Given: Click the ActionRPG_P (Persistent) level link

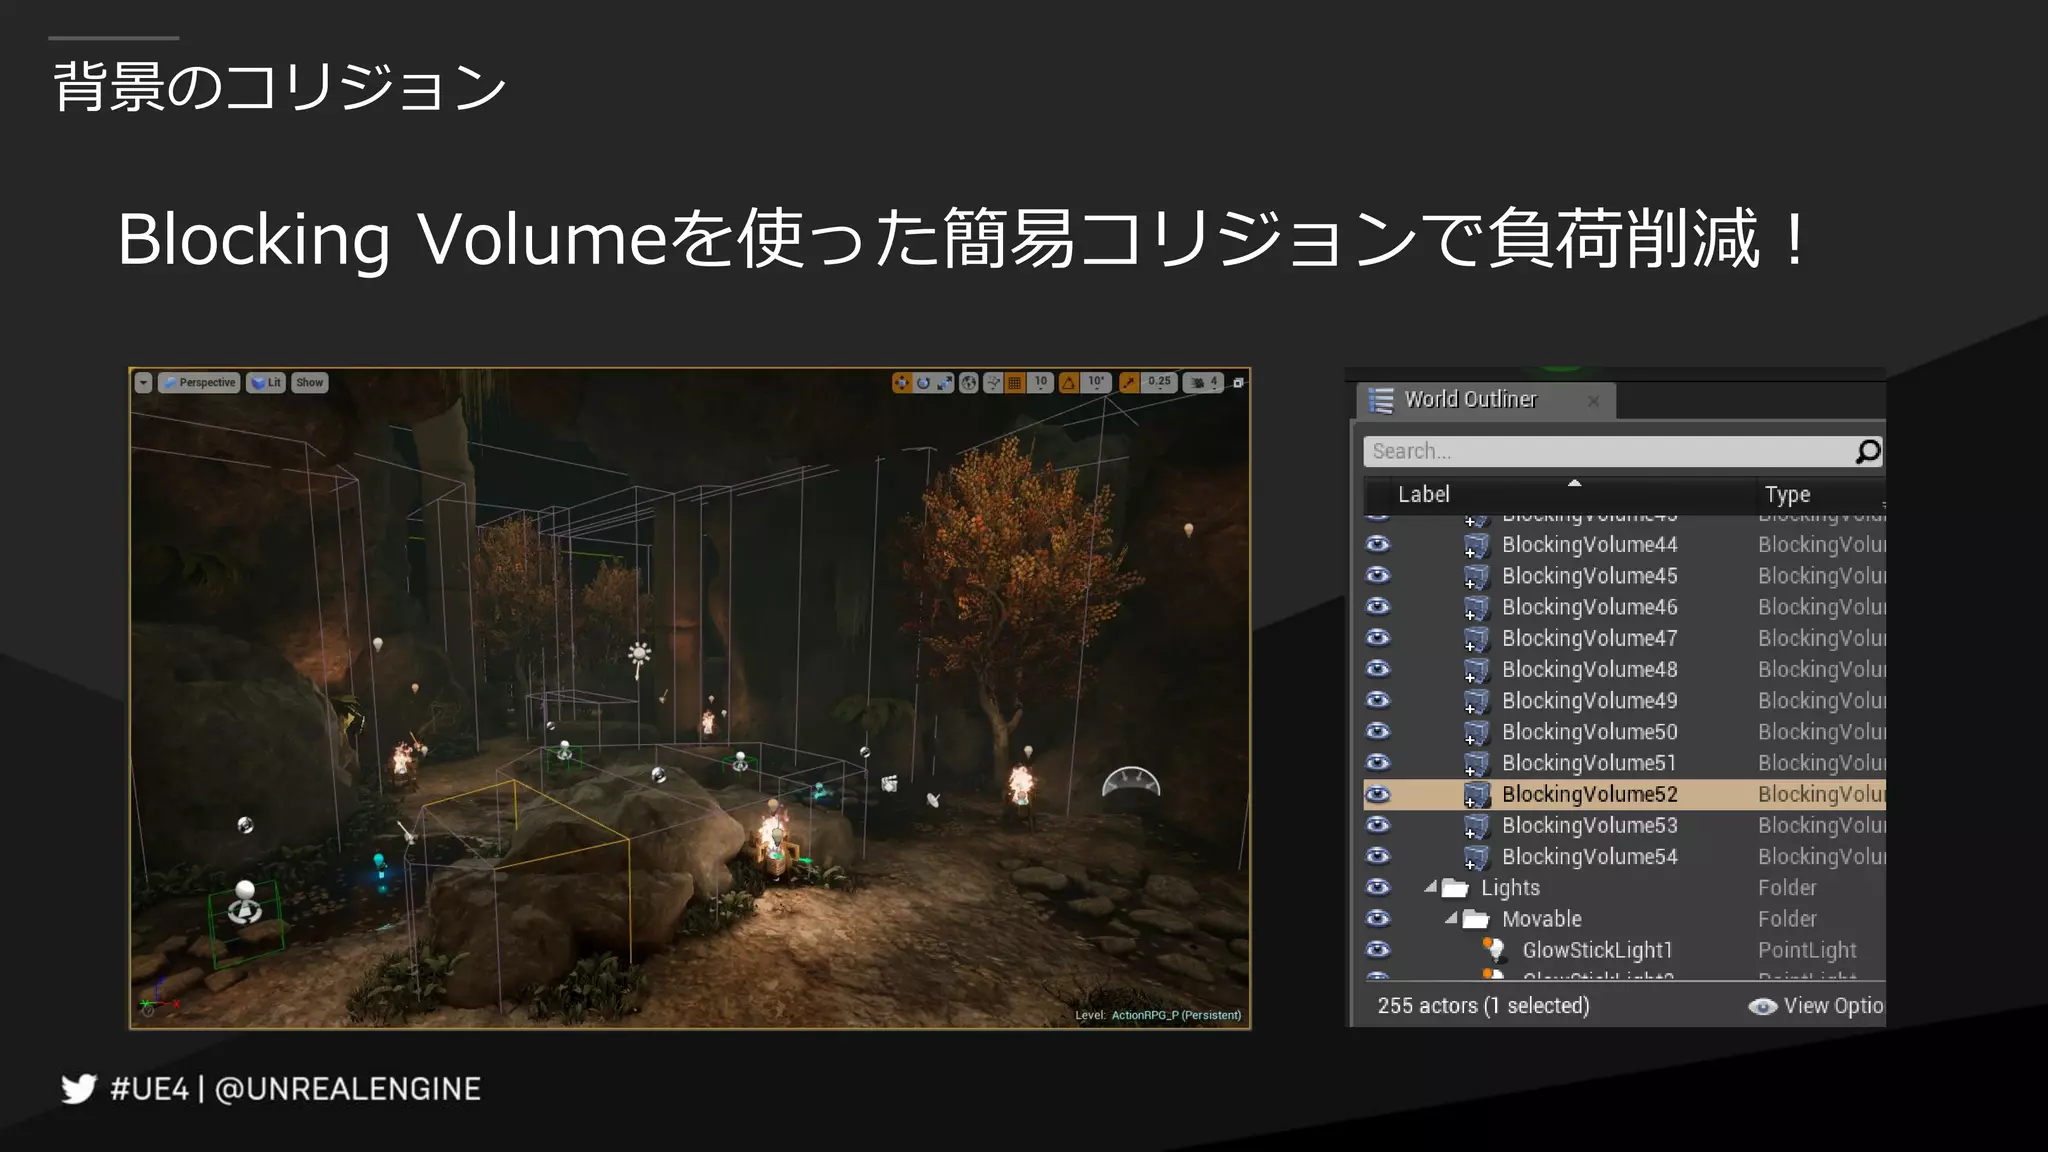Looking at the screenshot, I should [x=1176, y=1015].
